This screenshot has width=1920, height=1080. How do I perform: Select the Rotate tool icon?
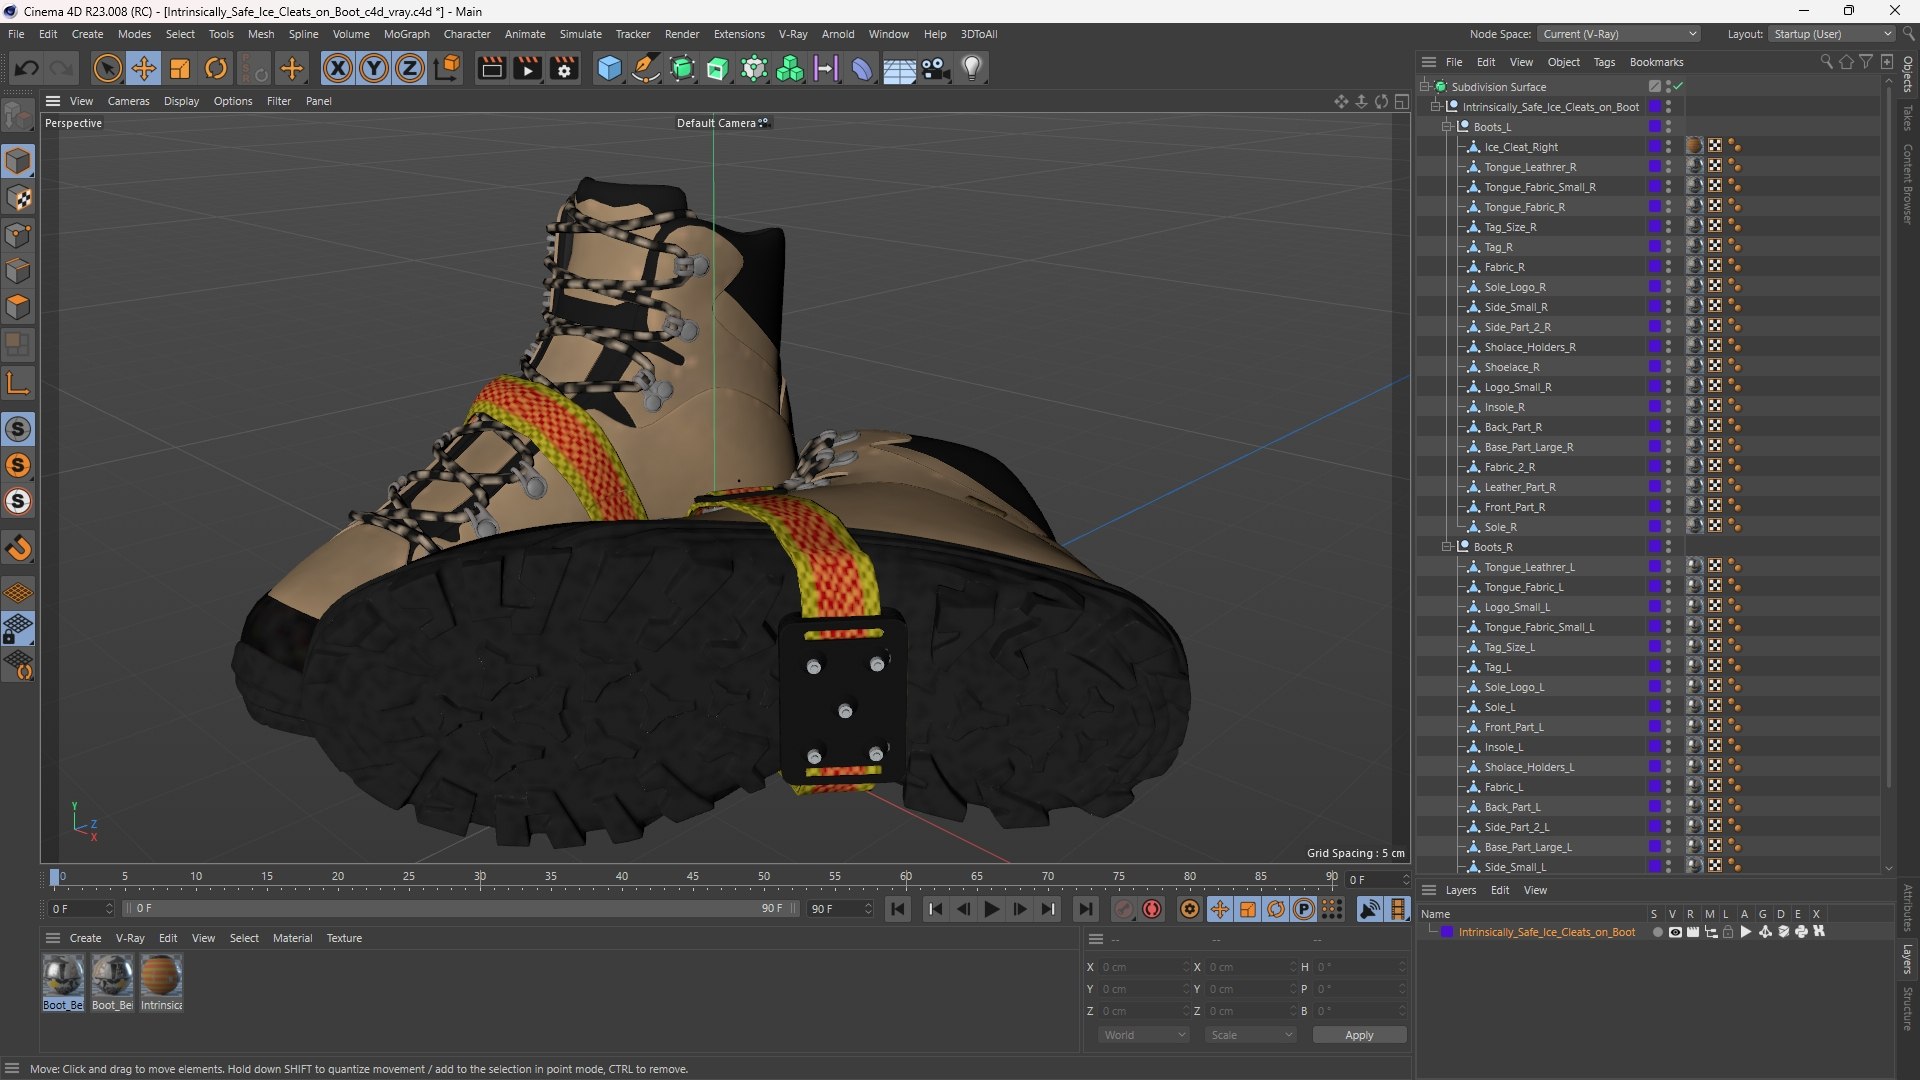pyautogui.click(x=216, y=68)
